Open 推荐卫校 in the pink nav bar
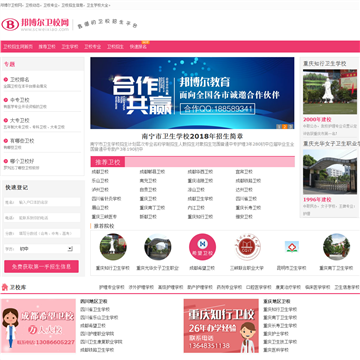Image resolution: width=360 pixels, height=360 pixels. click(47, 47)
